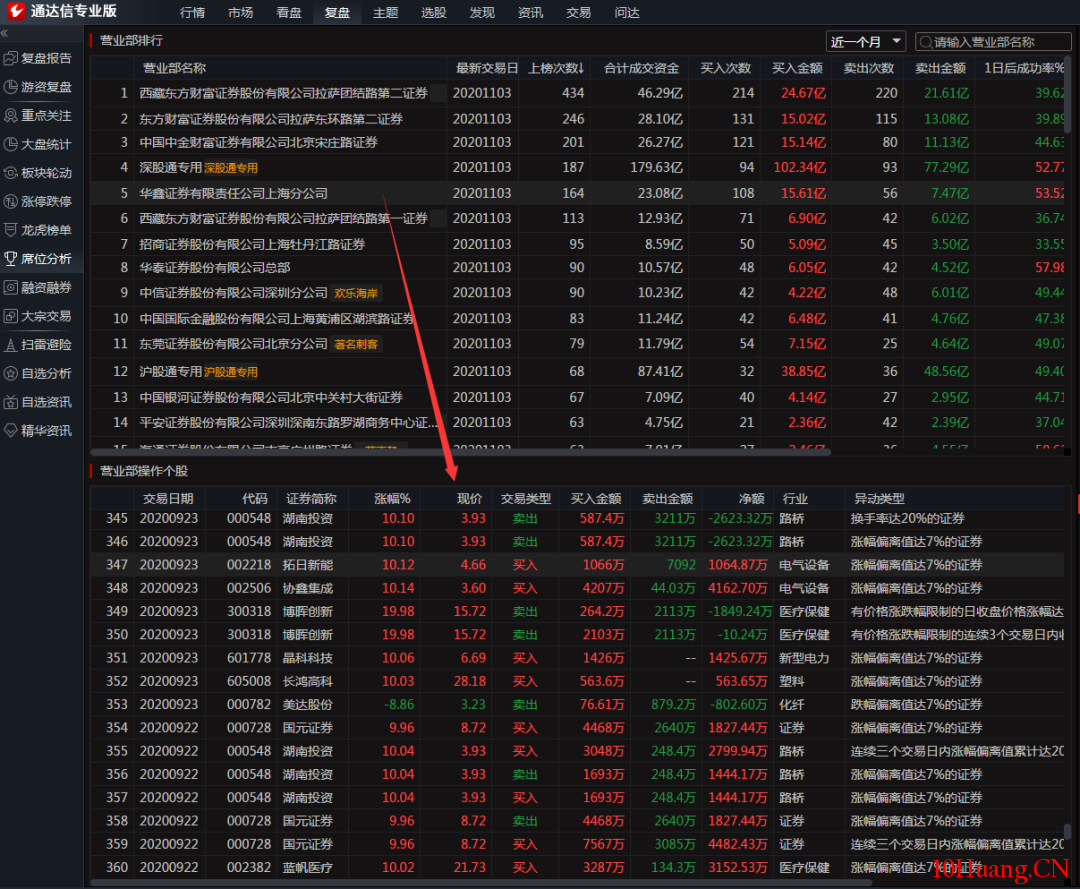Open the 龙虎榜单 sidebar icon

10,230
